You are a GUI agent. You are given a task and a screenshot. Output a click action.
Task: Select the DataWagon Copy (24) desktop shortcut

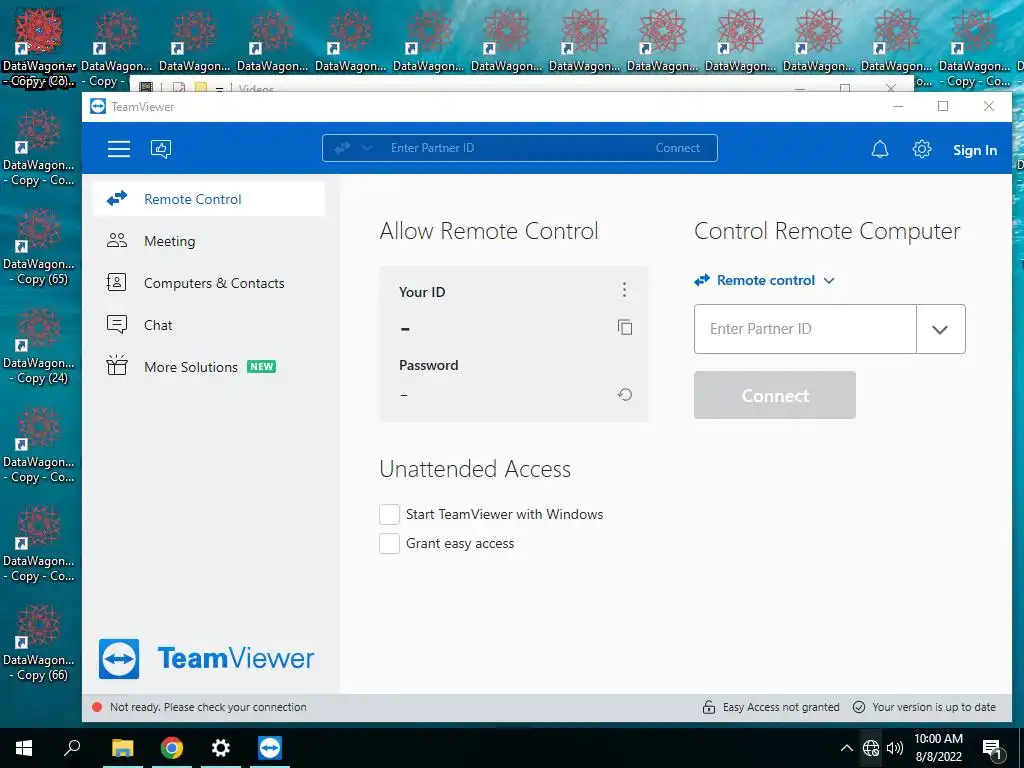[39, 347]
